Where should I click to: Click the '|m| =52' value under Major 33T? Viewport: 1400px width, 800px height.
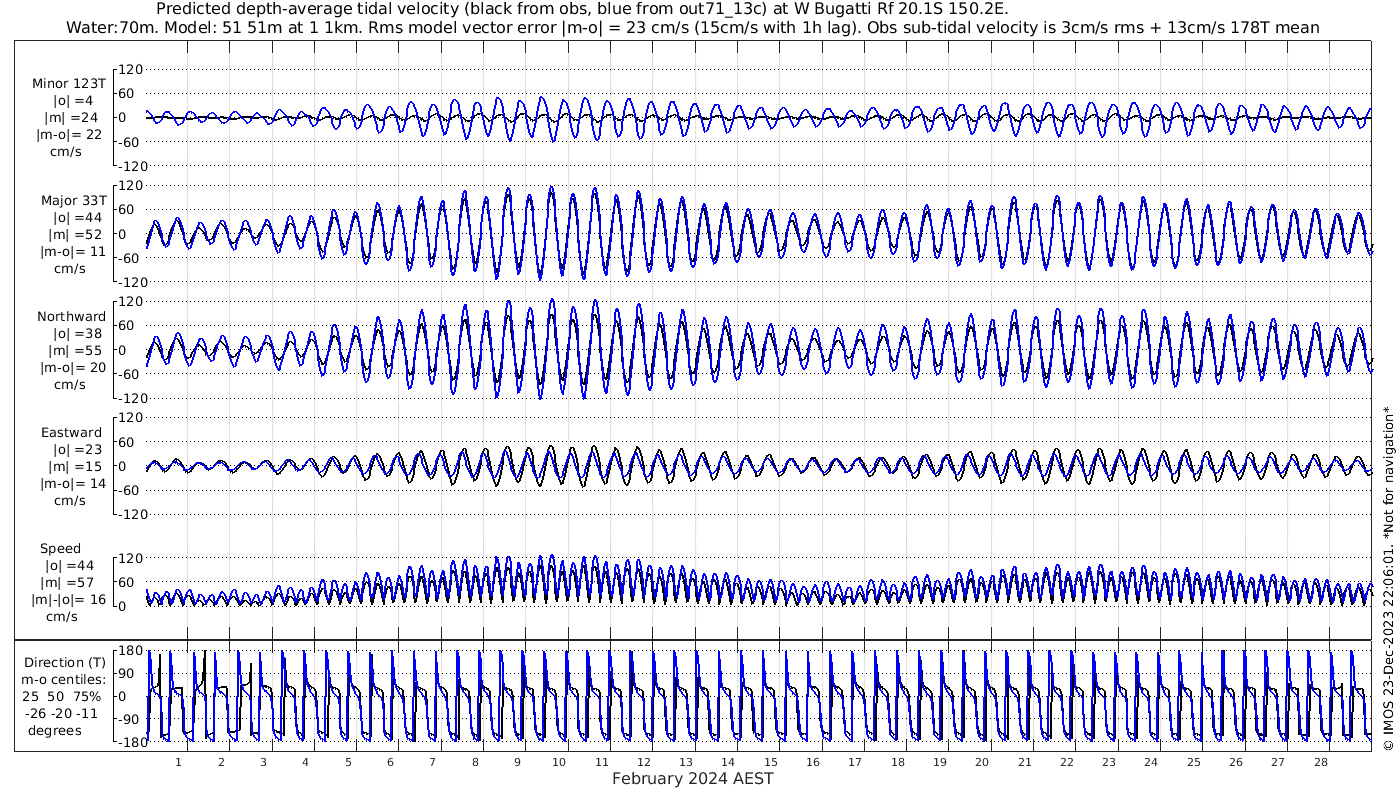(x=69, y=235)
